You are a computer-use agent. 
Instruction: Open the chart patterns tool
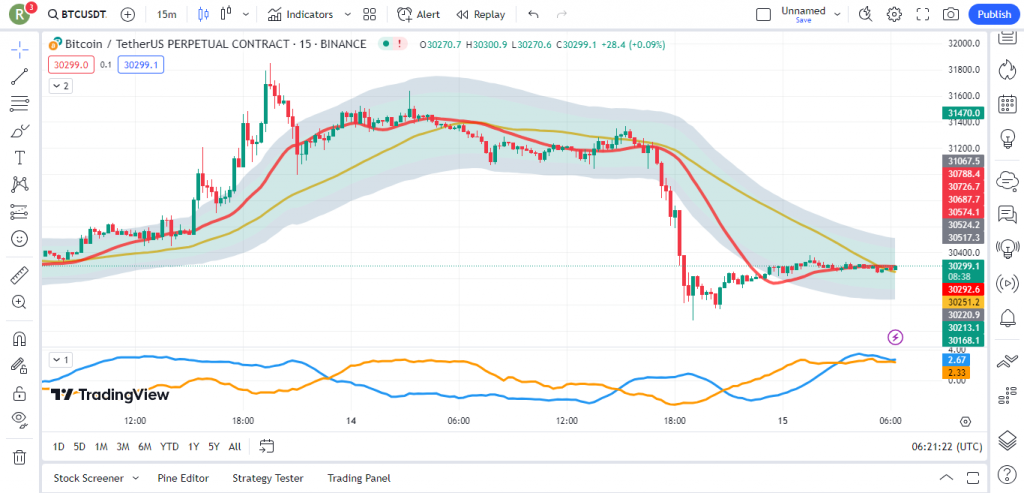pos(20,185)
